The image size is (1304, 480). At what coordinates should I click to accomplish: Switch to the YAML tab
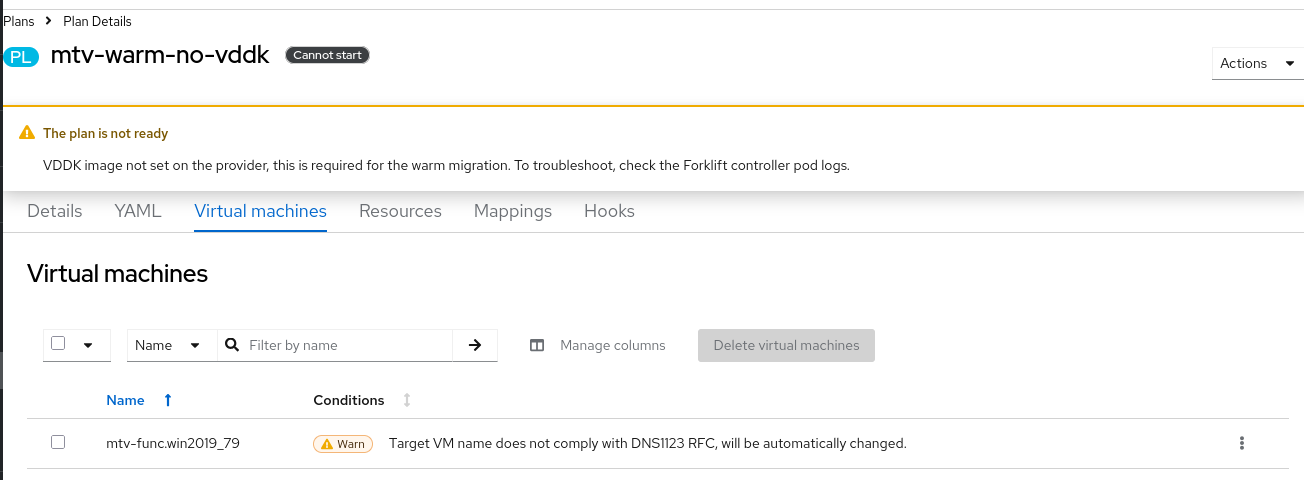point(138,211)
